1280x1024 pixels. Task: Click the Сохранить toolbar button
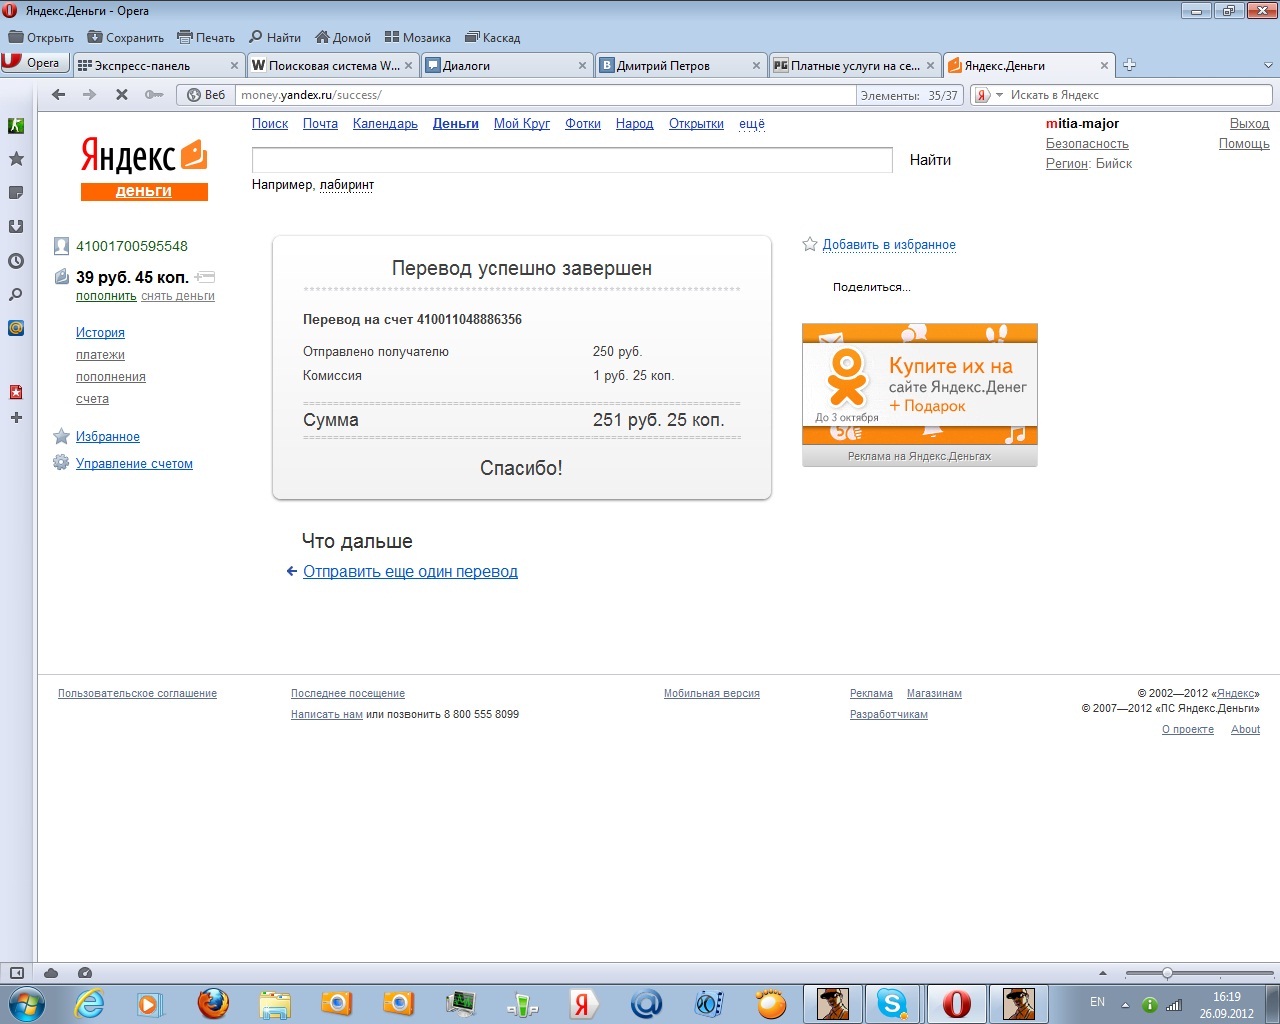tap(126, 38)
